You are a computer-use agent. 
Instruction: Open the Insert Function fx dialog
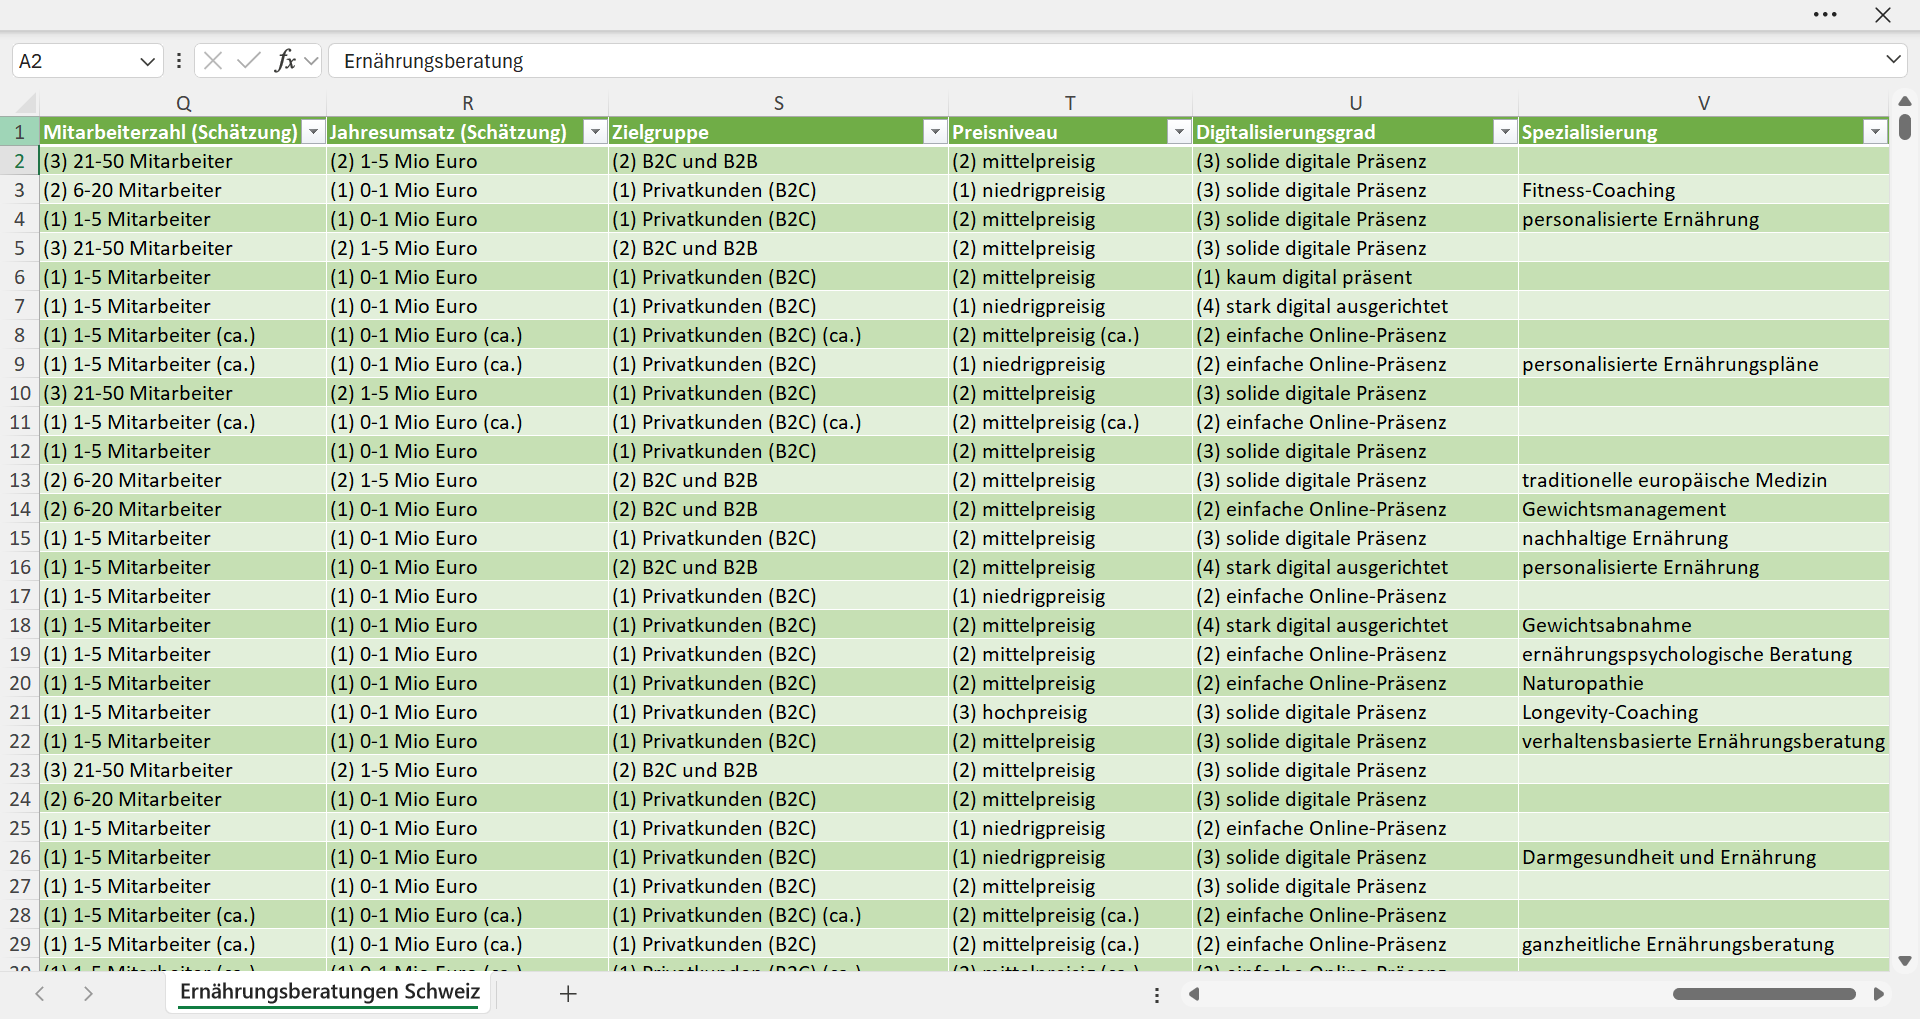pyautogui.click(x=285, y=61)
